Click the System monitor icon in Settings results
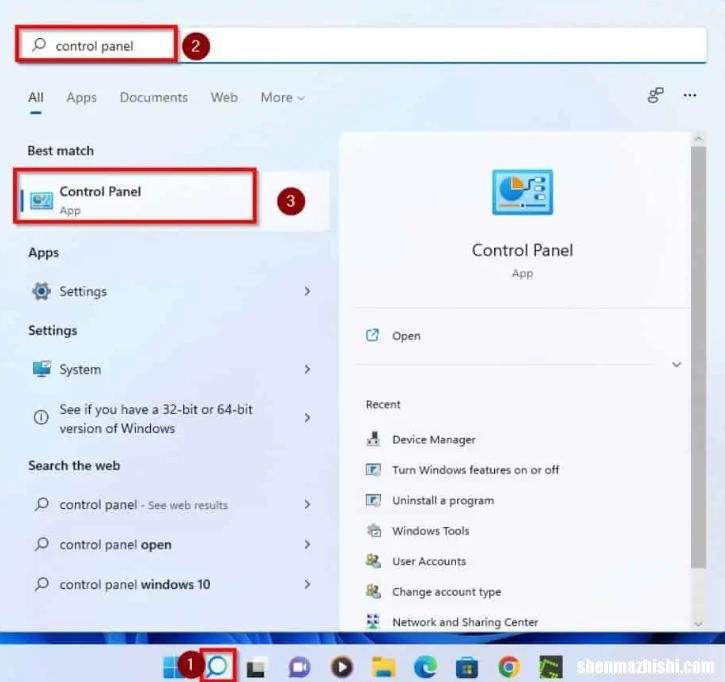 pyautogui.click(x=42, y=369)
